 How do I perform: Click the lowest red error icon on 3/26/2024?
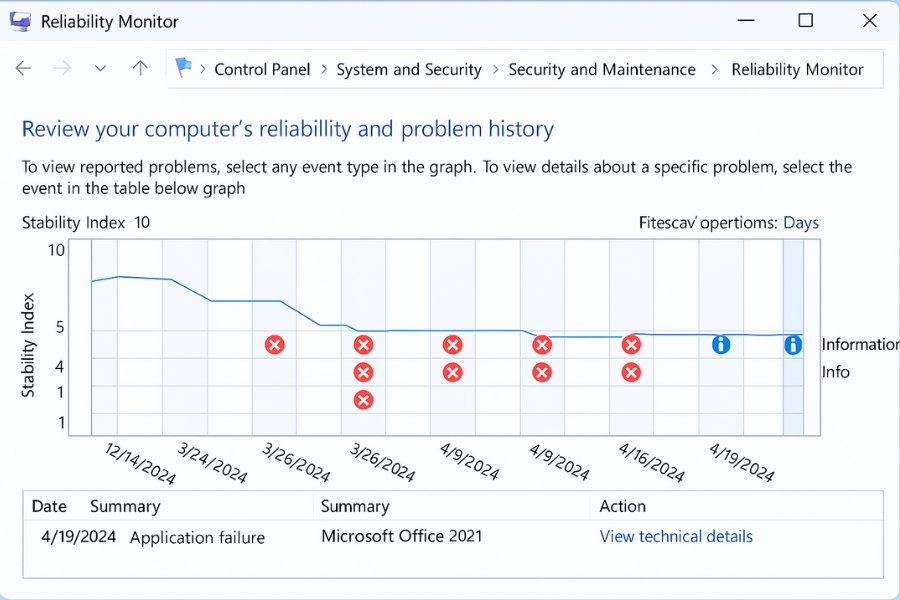[363, 399]
